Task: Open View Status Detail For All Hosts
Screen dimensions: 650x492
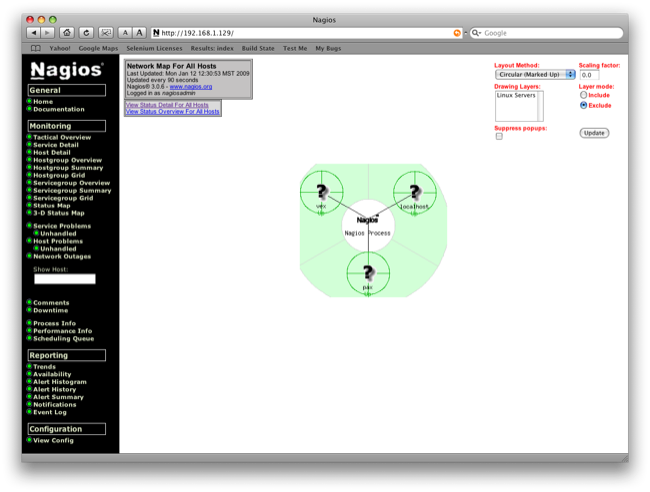Action: (x=167, y=105)
